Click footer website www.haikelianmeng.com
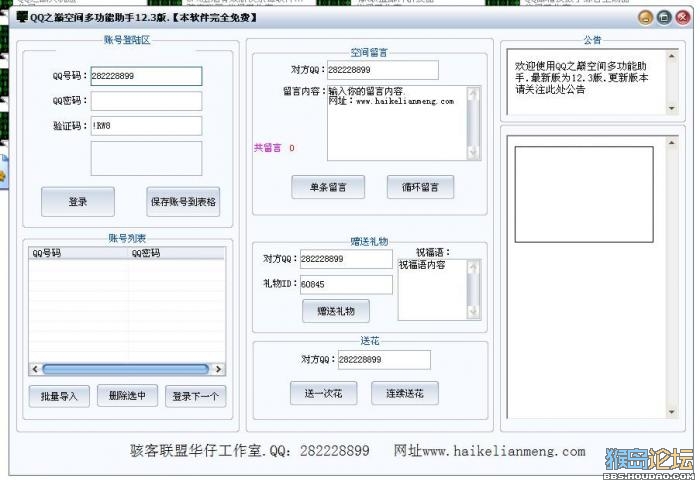The height and width of the screenshot is (485, 700). tap(504, 451)
